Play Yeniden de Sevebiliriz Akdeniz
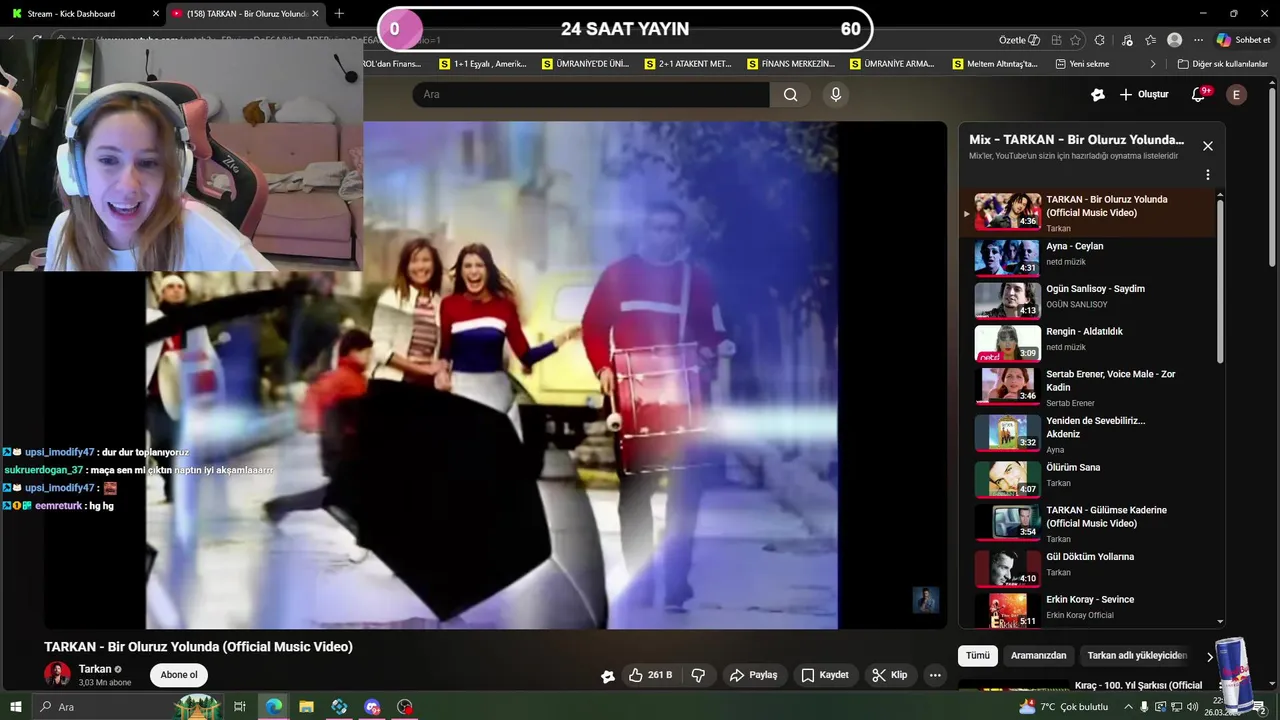This screenshot has width=1280, height=720. click(1090, 434)
